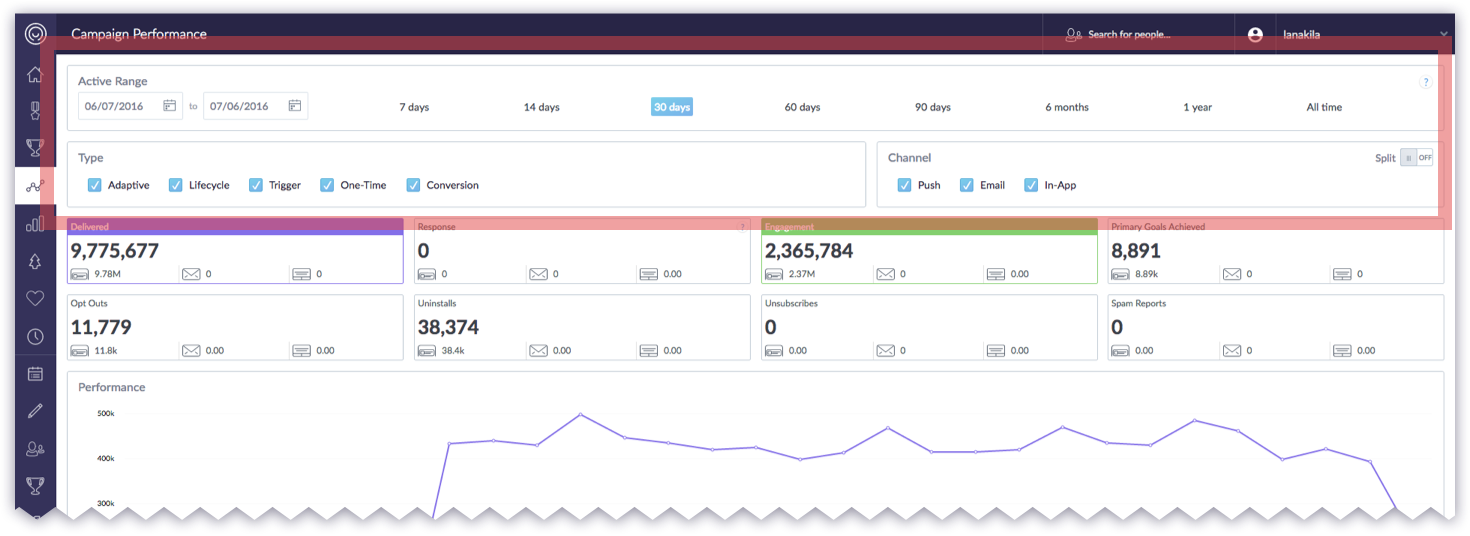The image size is (1470, 536).
Task: Click the heart icon in sidebar
Action: pyautogui.click(x=35, y=298)
